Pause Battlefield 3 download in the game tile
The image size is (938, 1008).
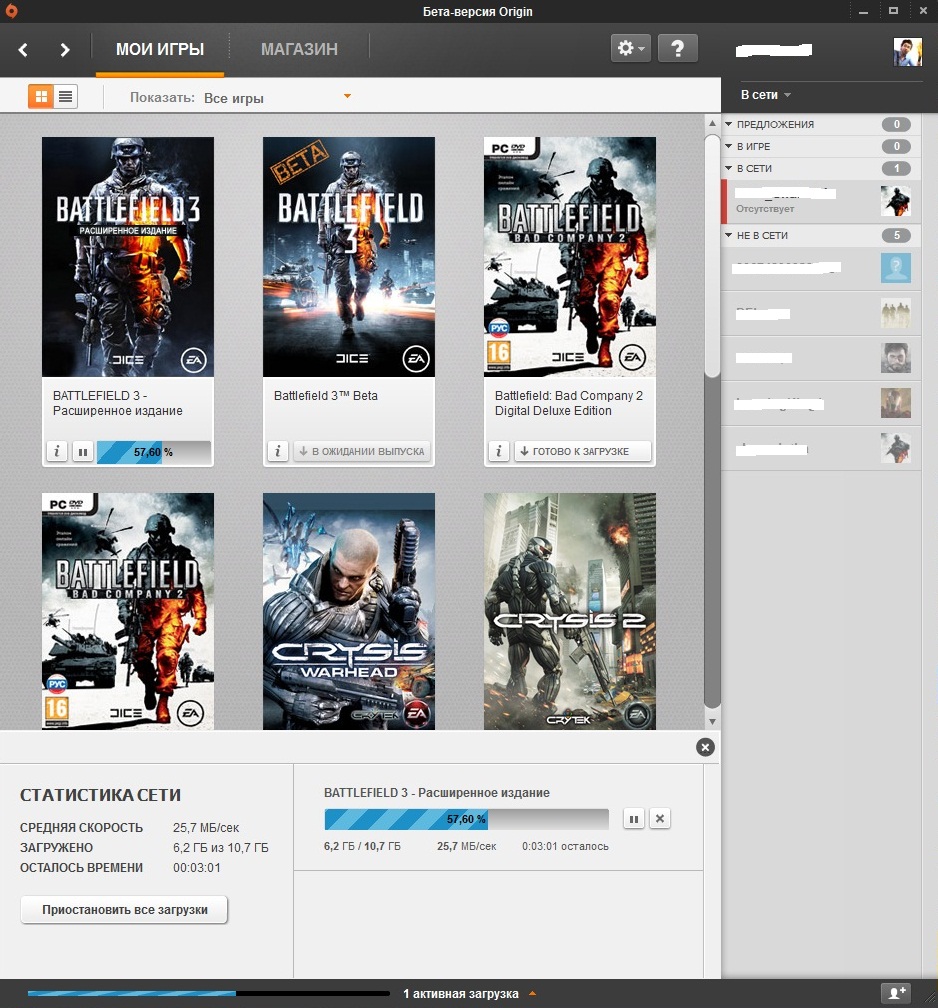82,452
